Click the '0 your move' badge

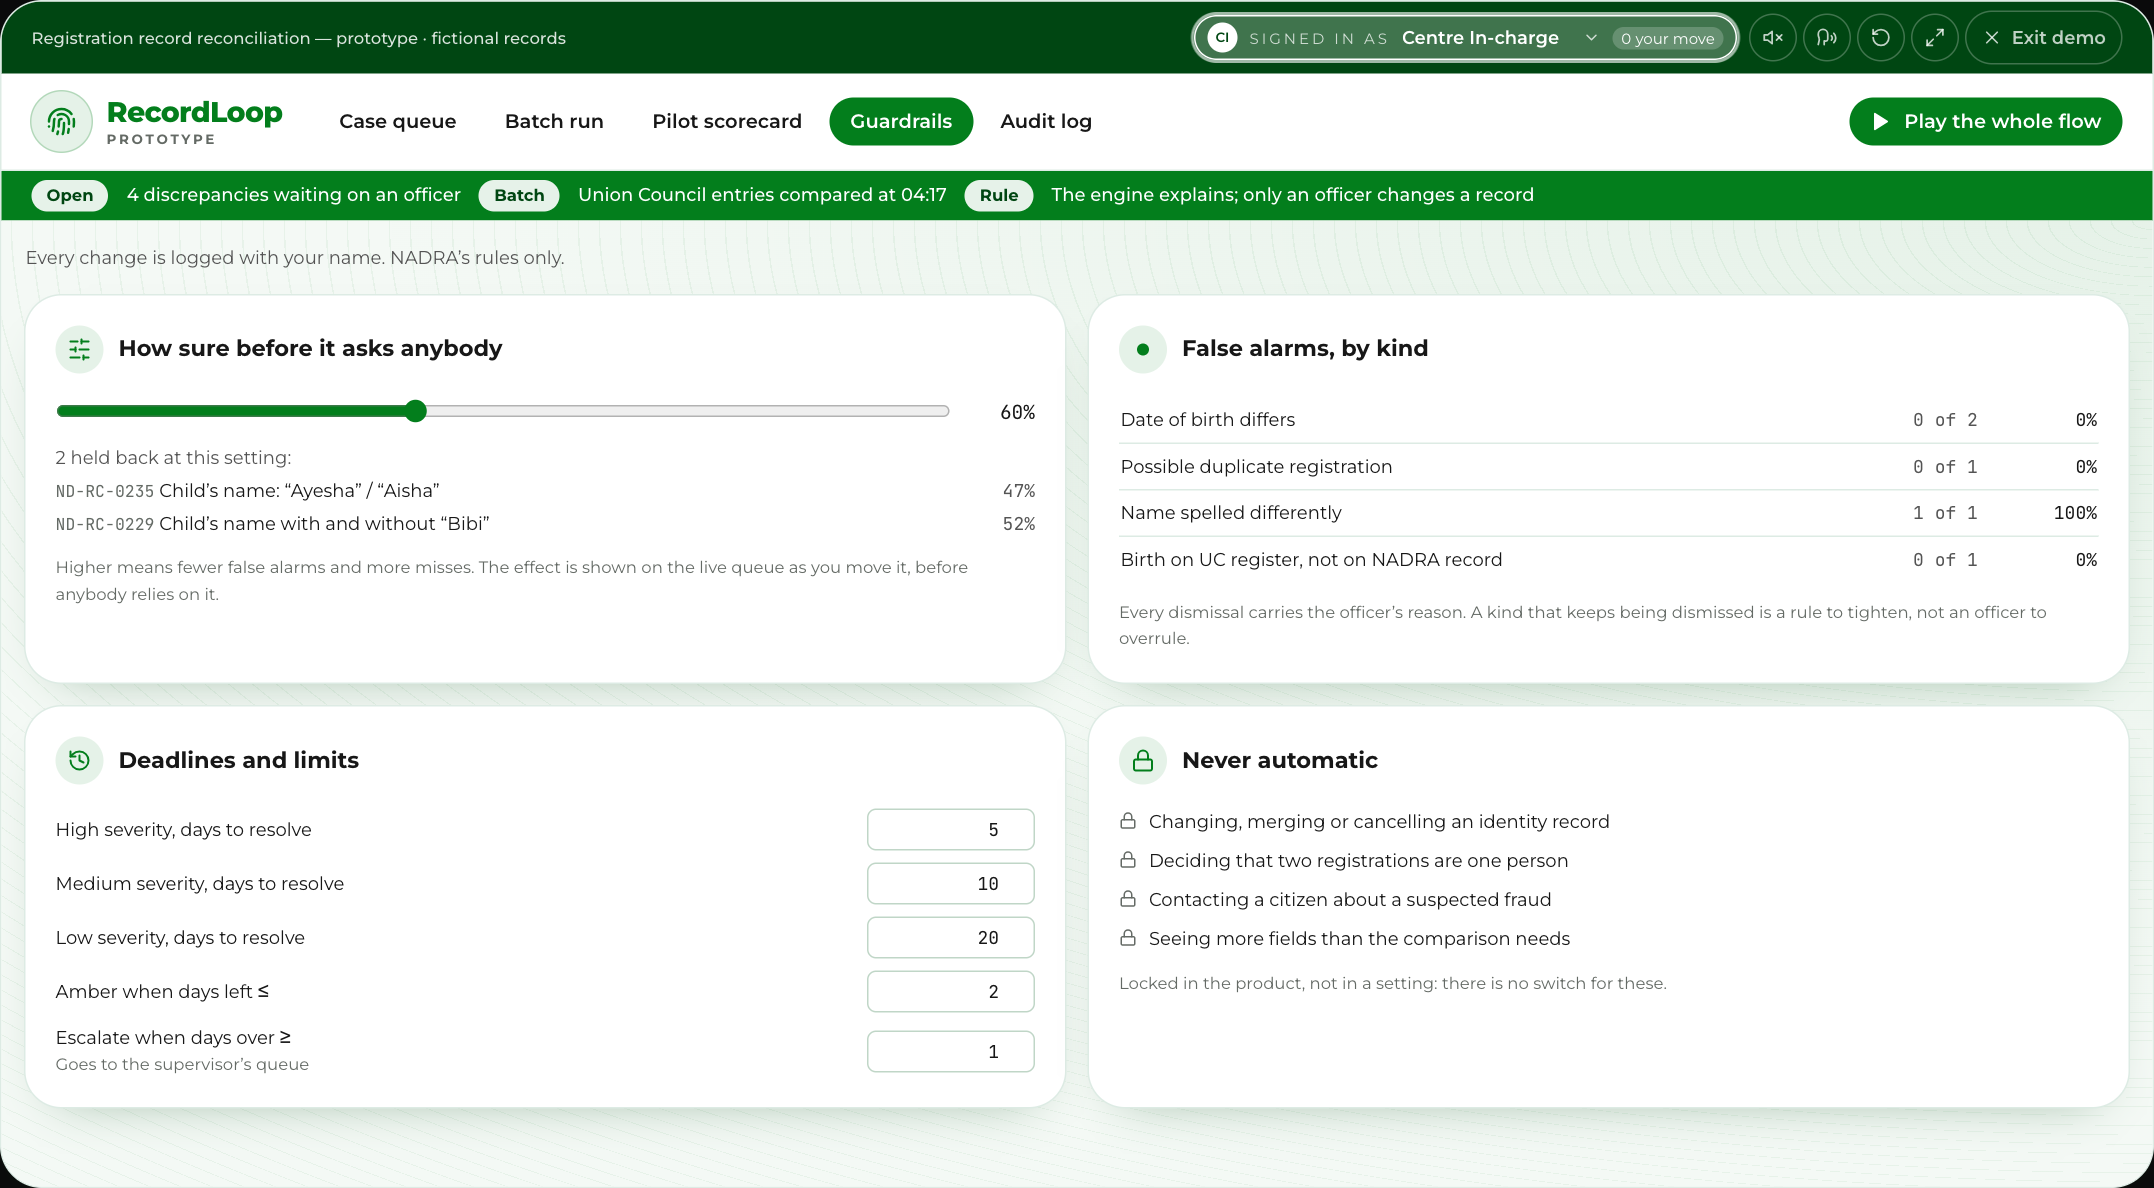(1667, 38)
